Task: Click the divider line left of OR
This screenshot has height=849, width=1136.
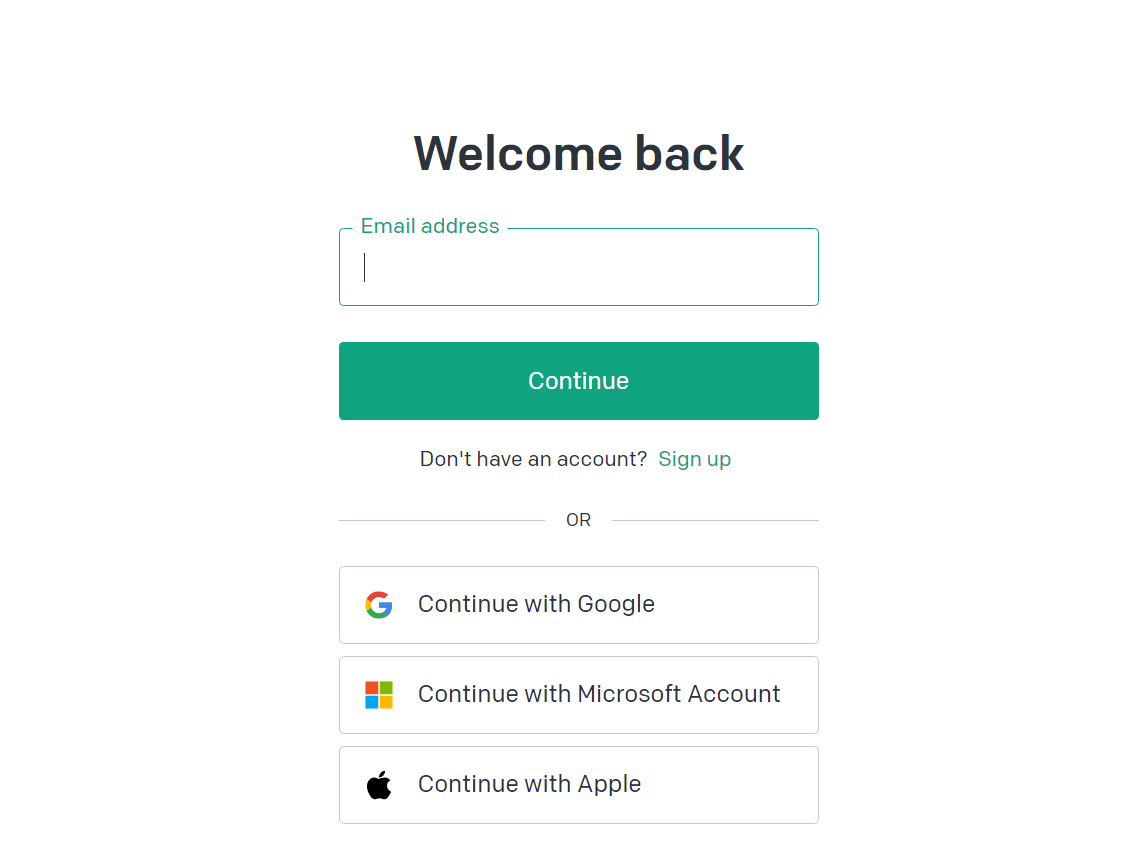Action: click(442, 520)
